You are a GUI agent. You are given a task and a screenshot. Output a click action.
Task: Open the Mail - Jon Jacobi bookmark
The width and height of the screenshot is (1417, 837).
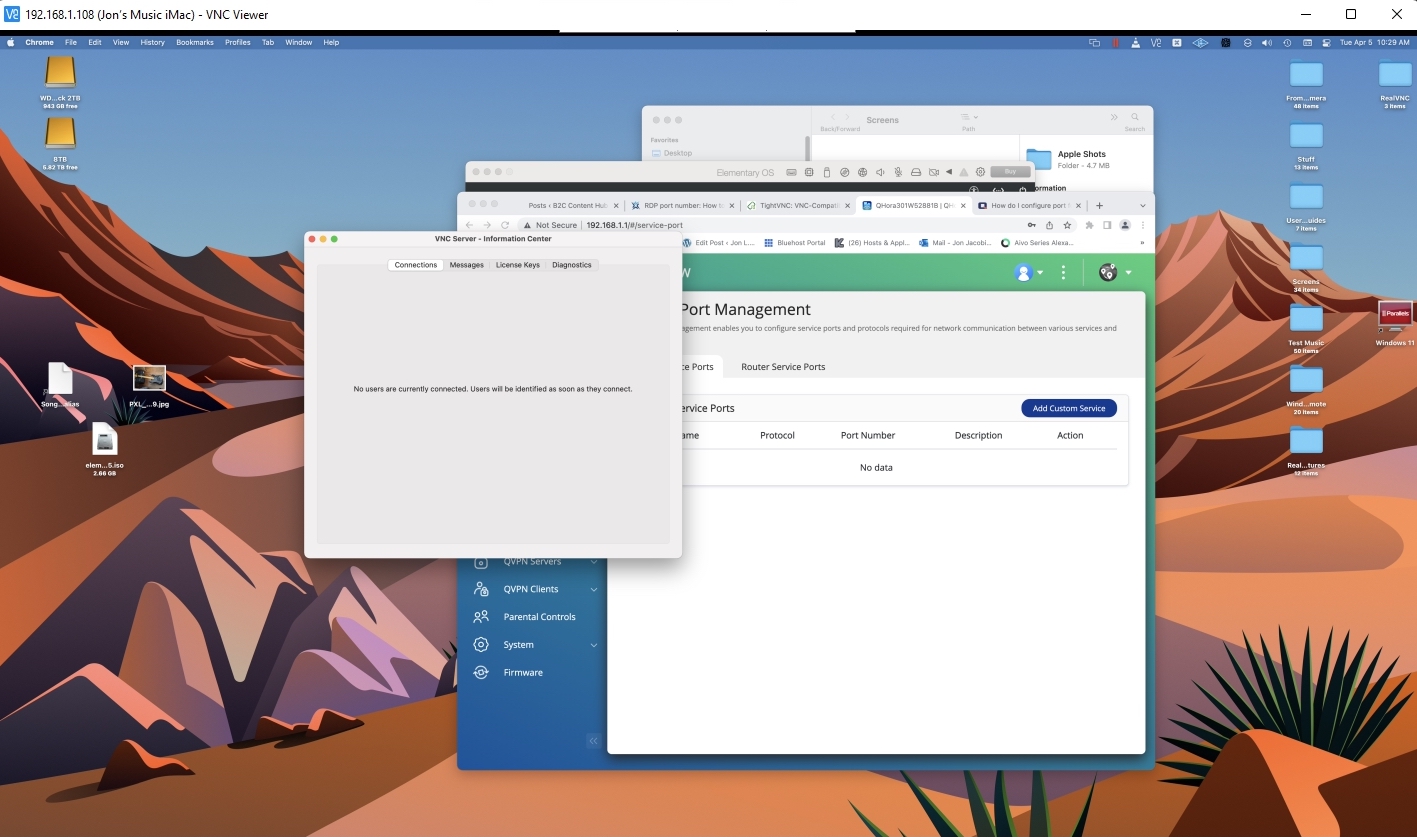point(954,243)
